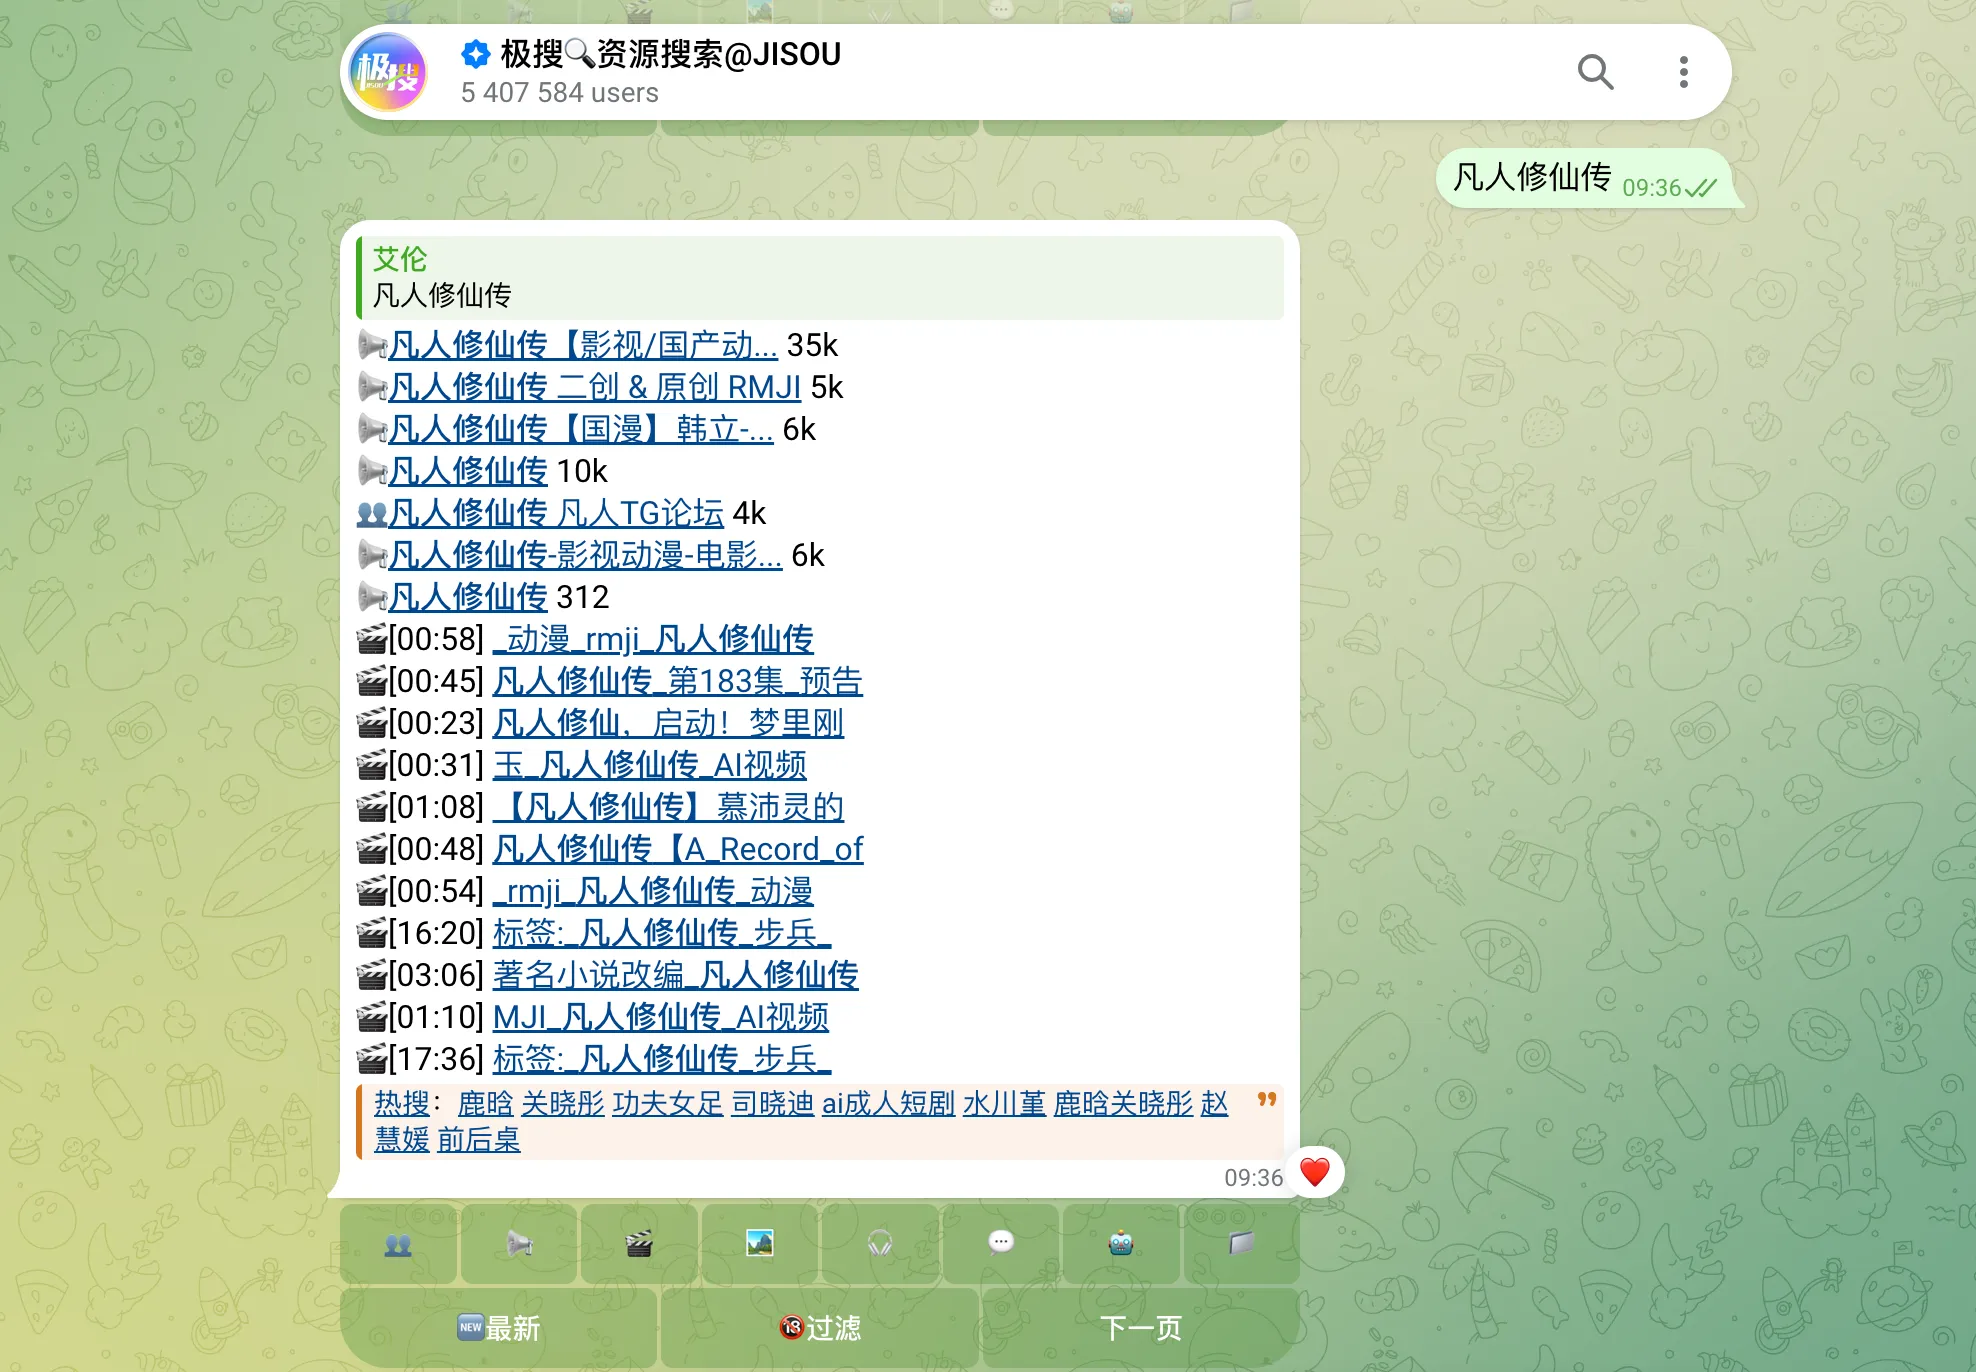Screen dimensions: 1976x1372
Task: Click the 最新 button
Action: (498, 1328)
